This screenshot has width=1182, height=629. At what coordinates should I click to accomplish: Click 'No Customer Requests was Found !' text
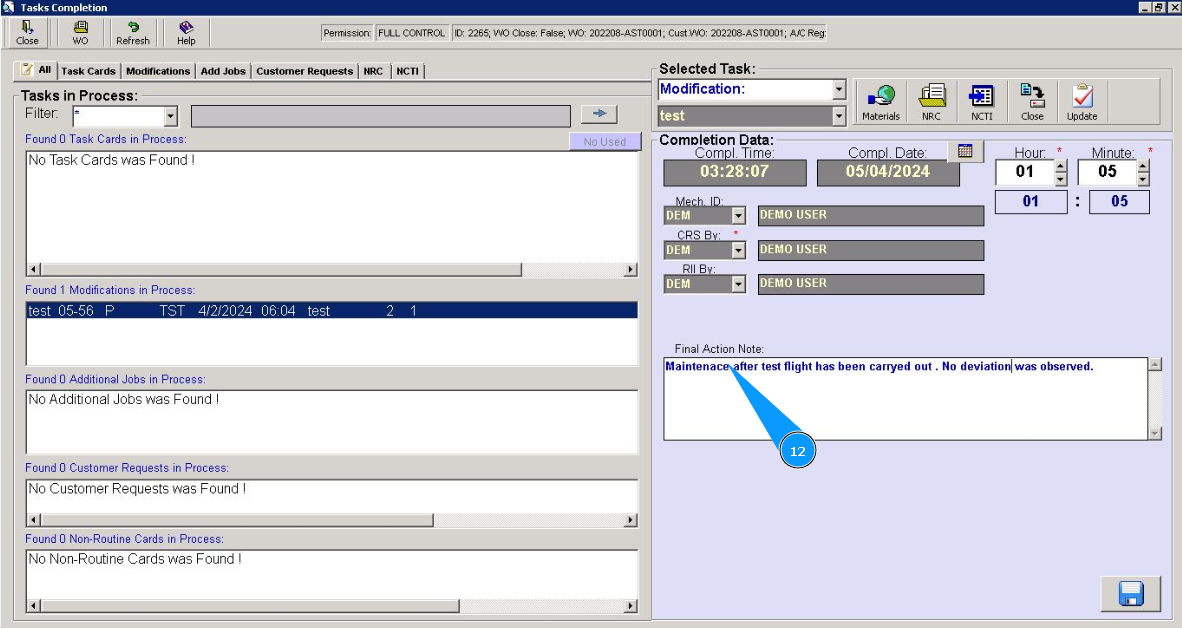pyautogui.click(x=137, y=488)
